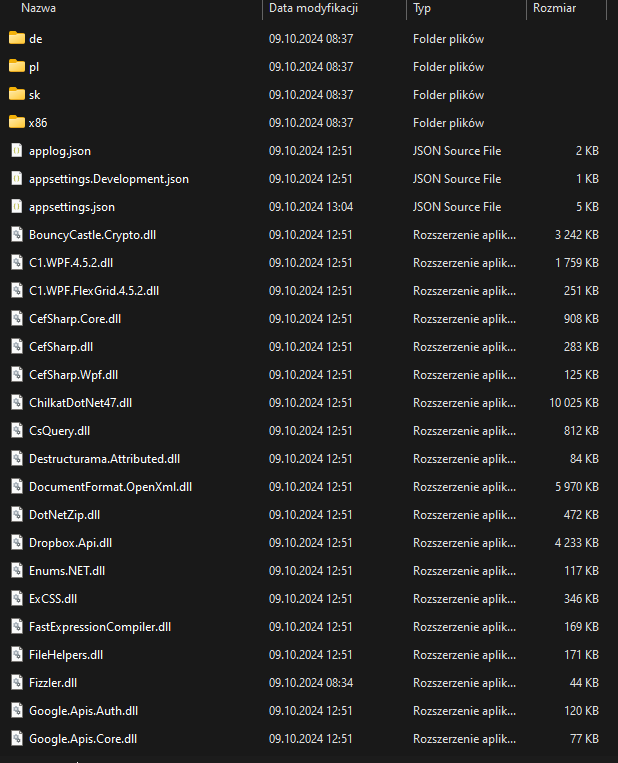The image size is (618, 763).
Task: Click the appsettings.Development.json file icon
Action: click(x=17, y=179)
